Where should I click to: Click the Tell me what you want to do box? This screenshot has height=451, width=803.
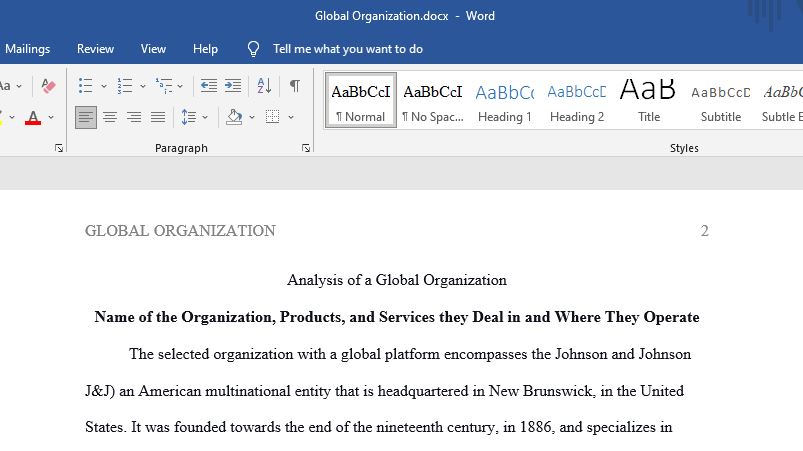pos(348,49)
